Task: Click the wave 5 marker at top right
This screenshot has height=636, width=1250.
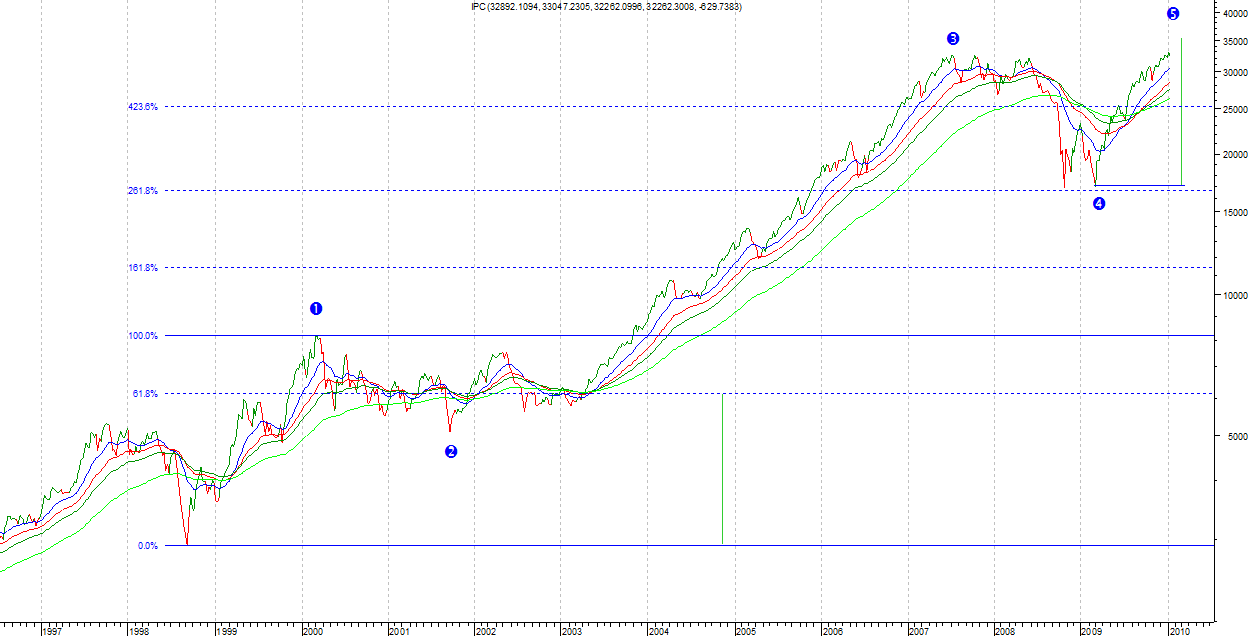Action: pyautogui.click(x=1173, y=14)
